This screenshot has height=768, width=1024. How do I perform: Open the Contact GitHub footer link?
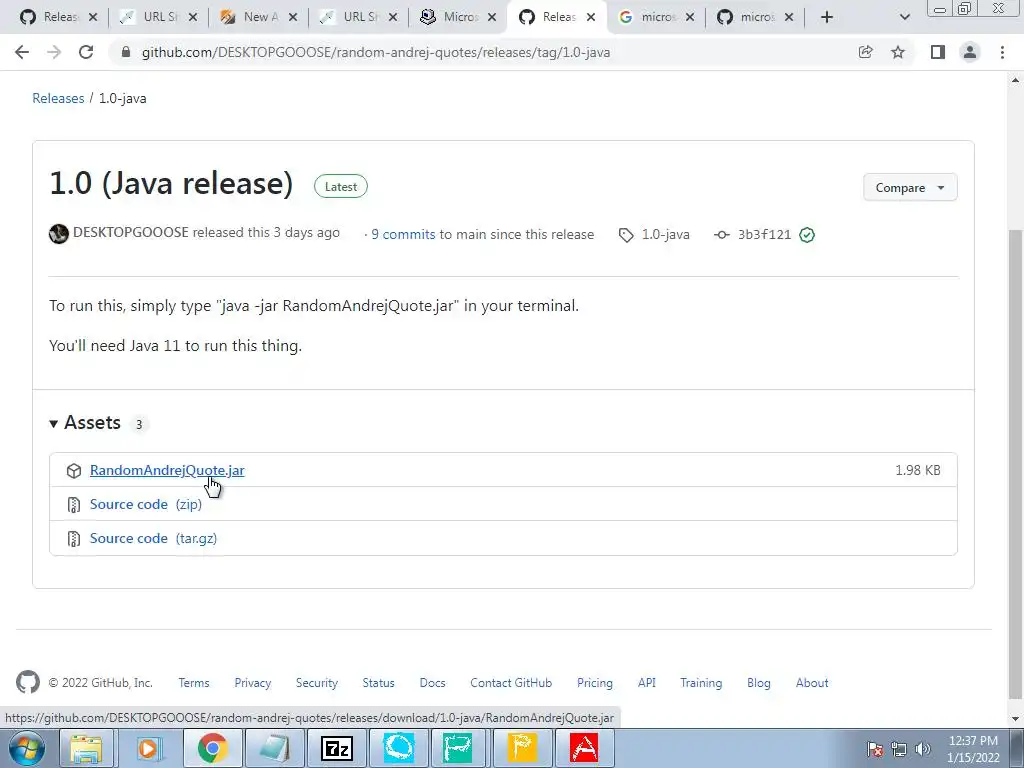click(511, 682)
